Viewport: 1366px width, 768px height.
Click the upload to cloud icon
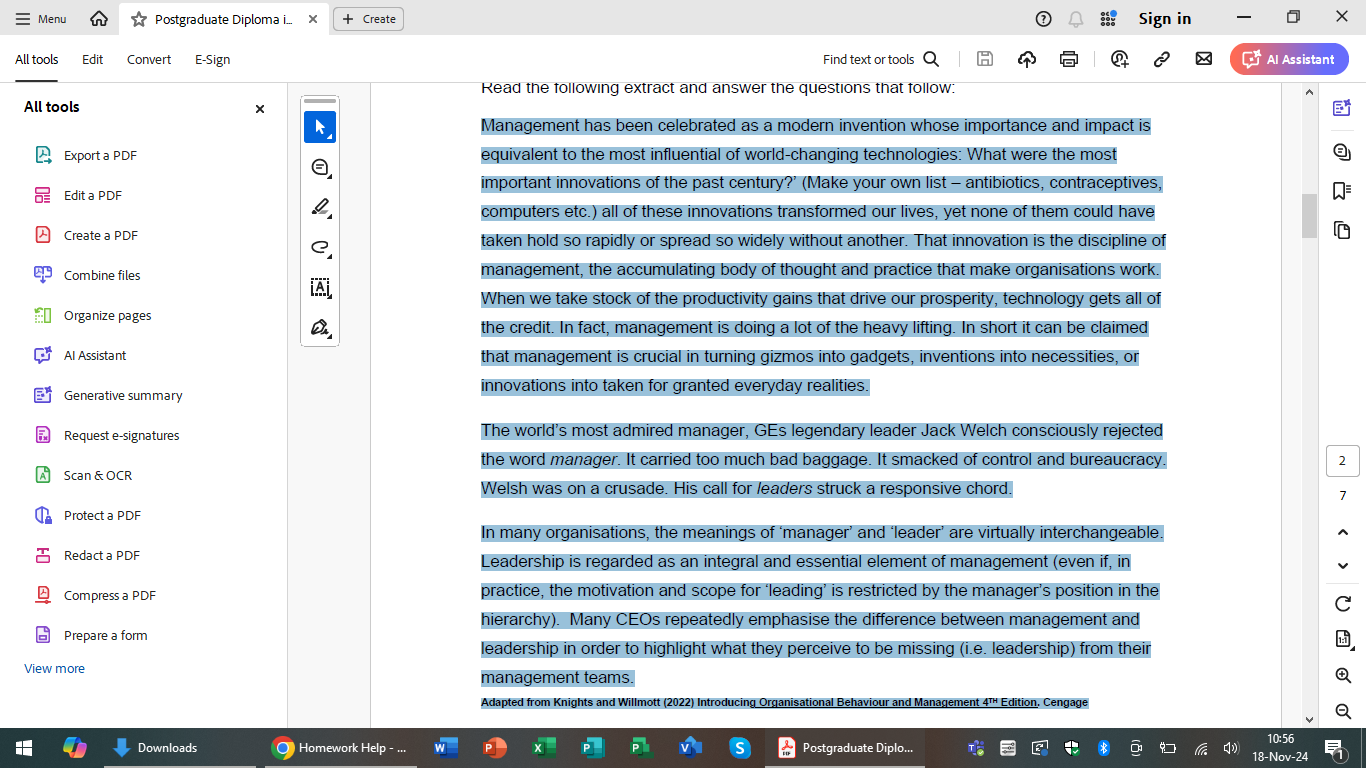pyautogui.click(x=1027, y=59)
